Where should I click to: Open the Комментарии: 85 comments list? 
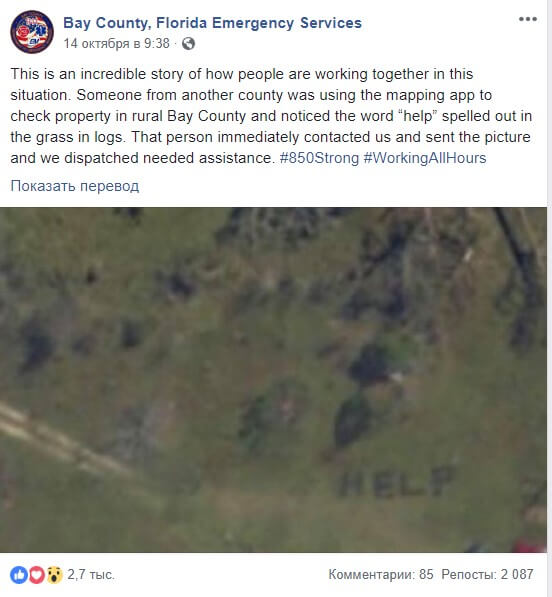(x=381, y=575)
